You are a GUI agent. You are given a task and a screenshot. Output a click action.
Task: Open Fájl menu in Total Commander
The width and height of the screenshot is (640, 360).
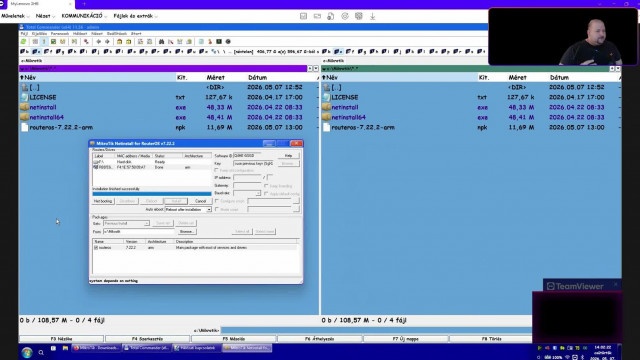24,33
